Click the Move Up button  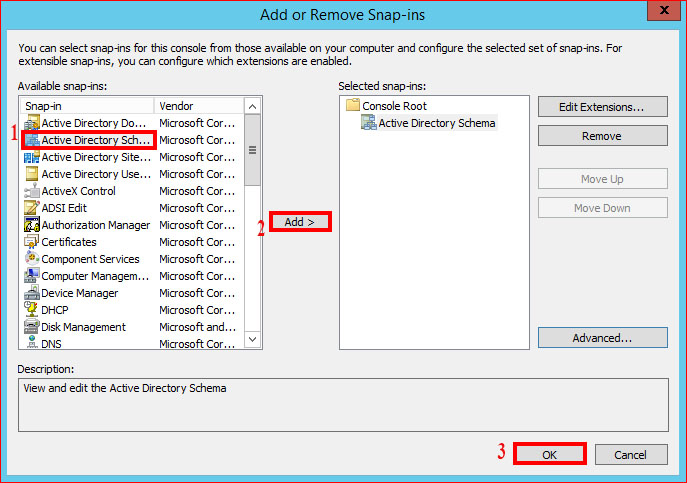602,179
